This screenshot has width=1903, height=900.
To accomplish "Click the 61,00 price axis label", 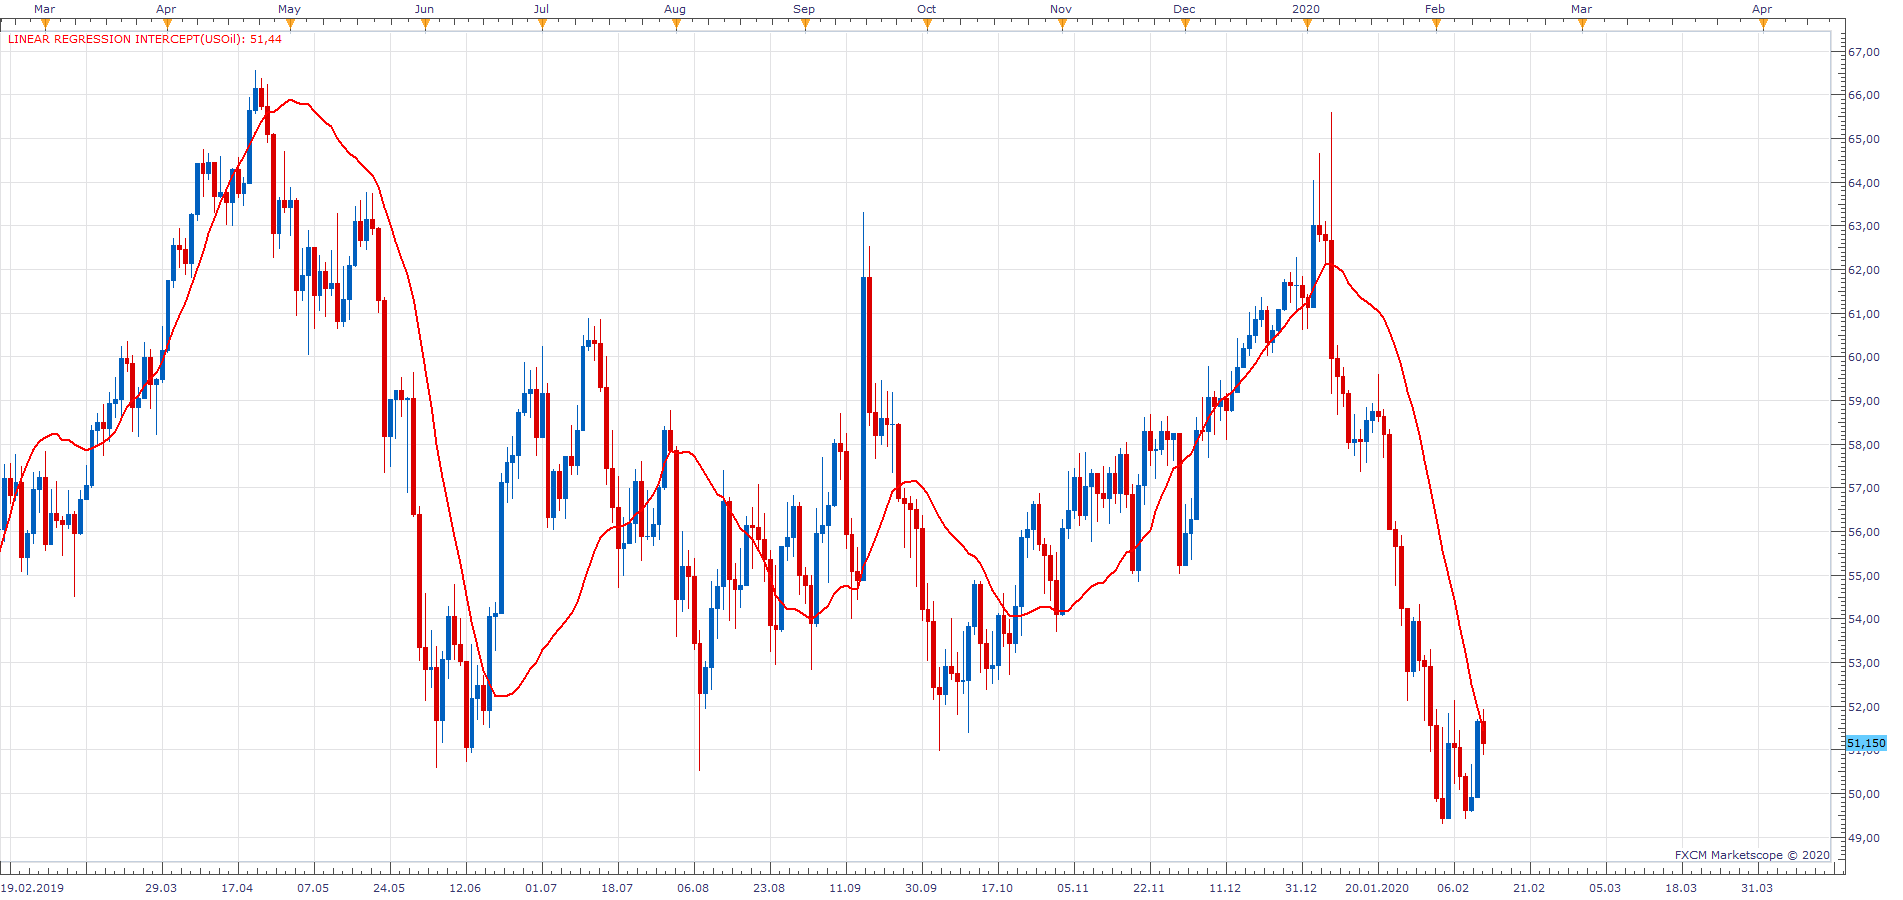I will click(x=1864, y=314).
